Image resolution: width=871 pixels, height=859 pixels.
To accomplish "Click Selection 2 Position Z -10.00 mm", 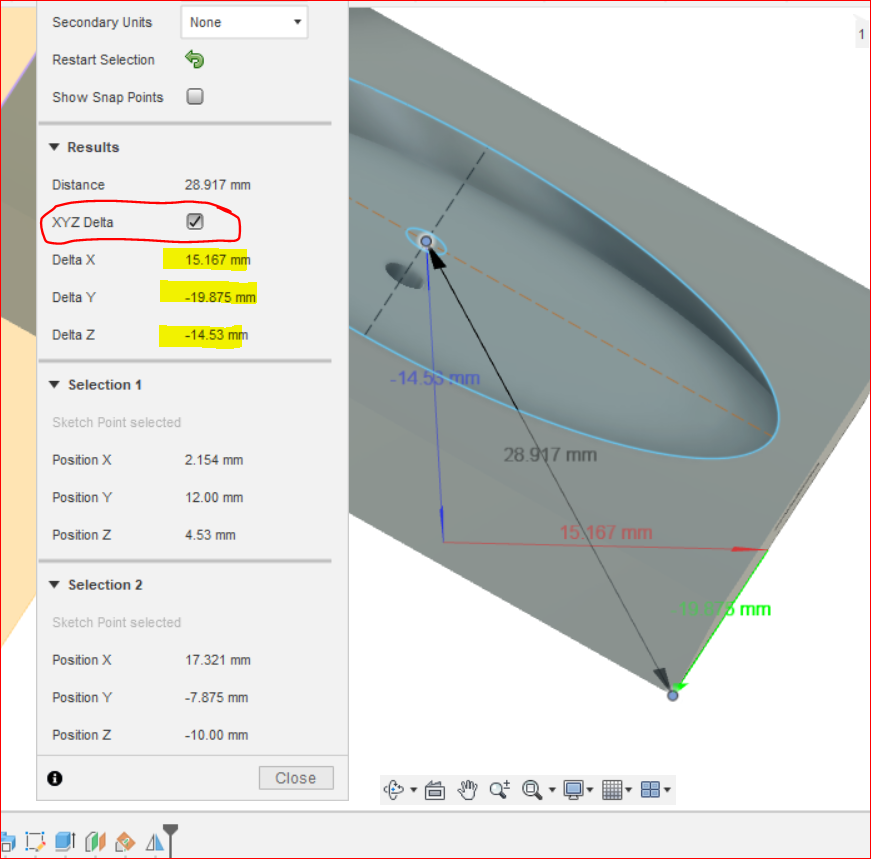I will click(x=216, y=735).
